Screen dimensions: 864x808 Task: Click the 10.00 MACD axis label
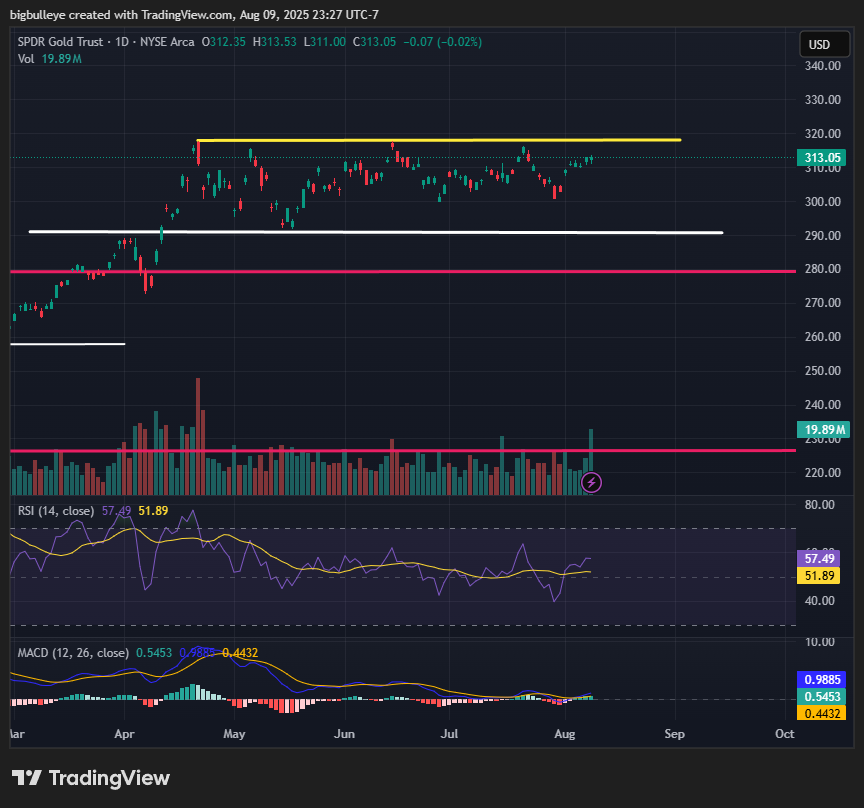pyautogui.click(x=819, y=642)
